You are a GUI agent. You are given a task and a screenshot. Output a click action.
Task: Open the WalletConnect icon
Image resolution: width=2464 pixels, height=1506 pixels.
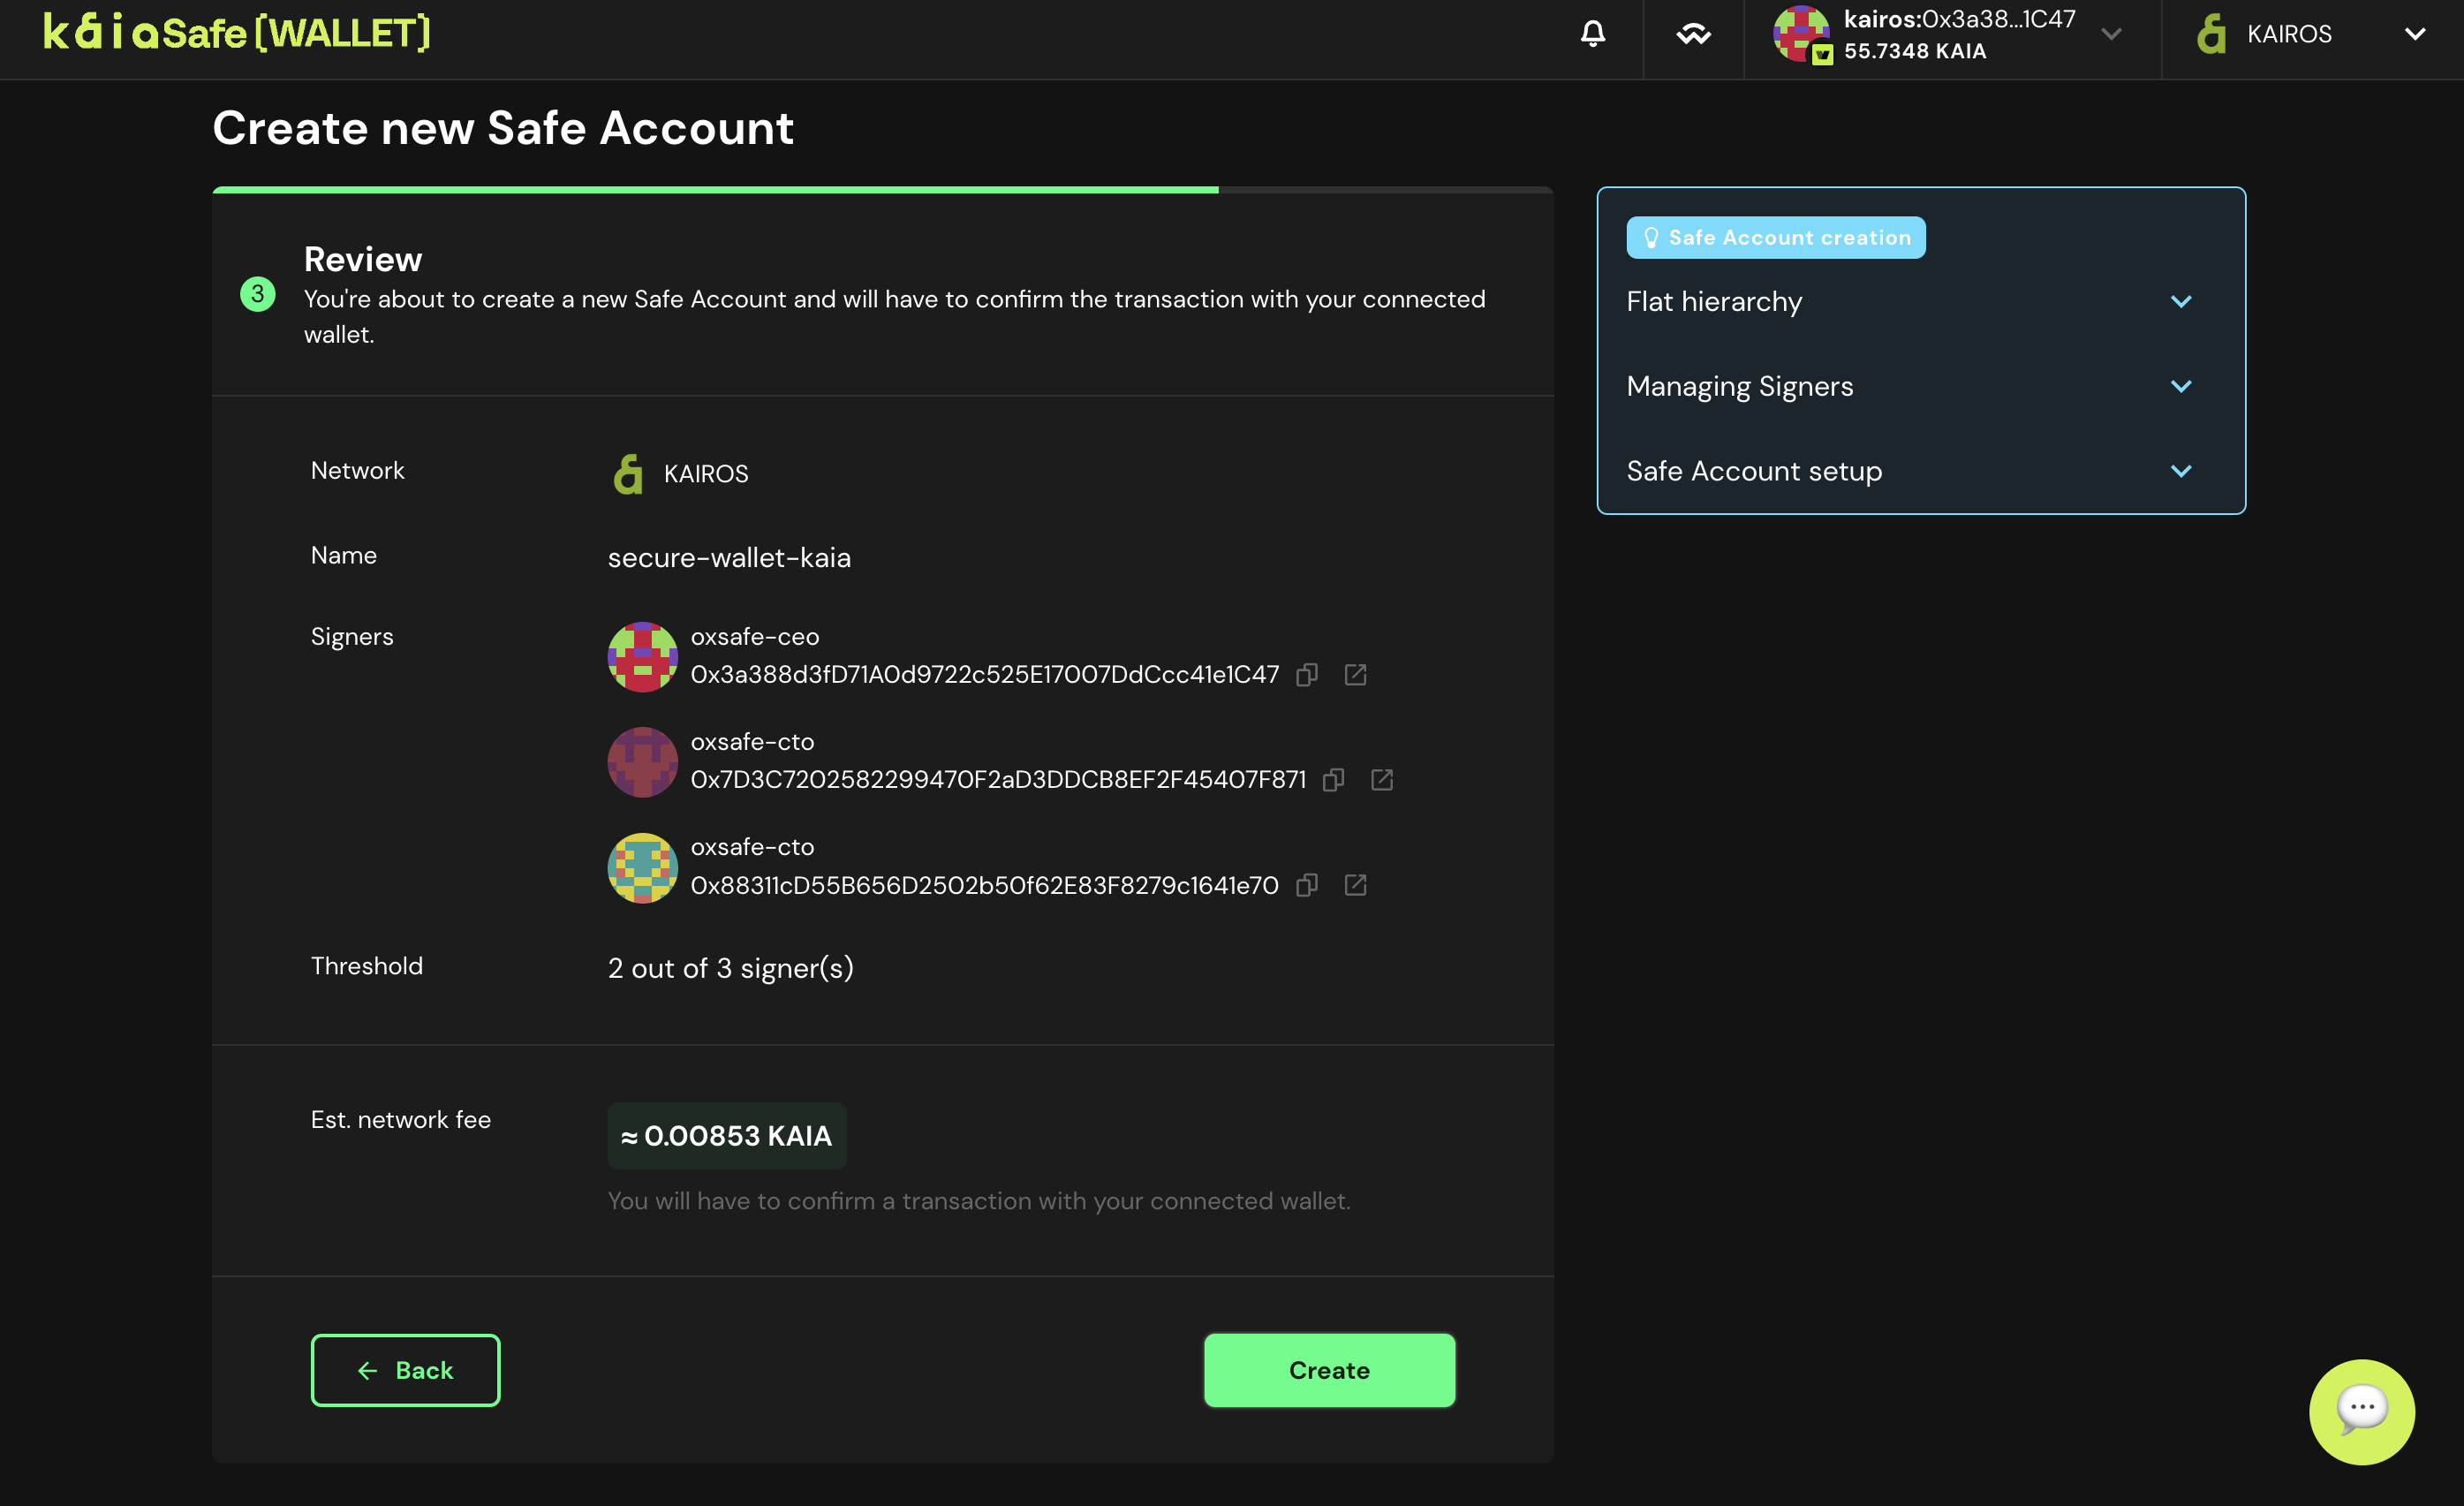(x=1693, y=34)
